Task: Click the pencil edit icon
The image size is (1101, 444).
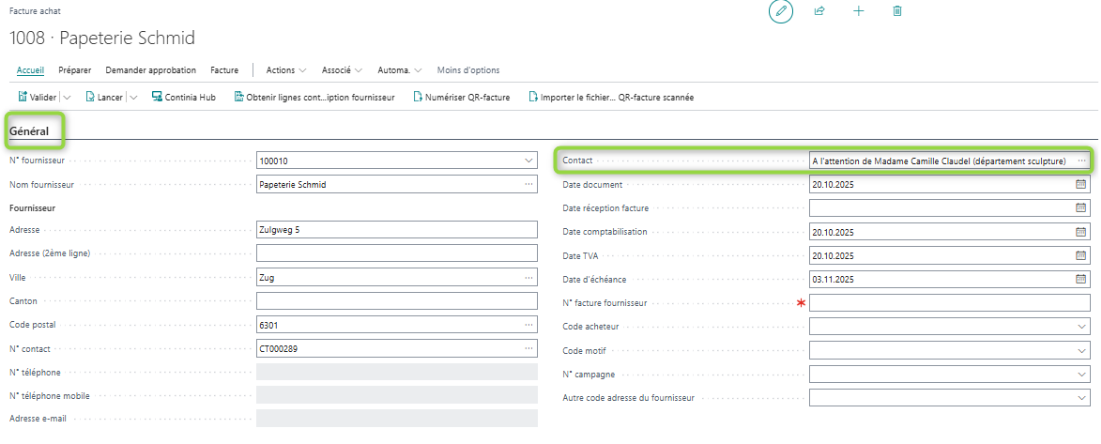Action: 781,11
